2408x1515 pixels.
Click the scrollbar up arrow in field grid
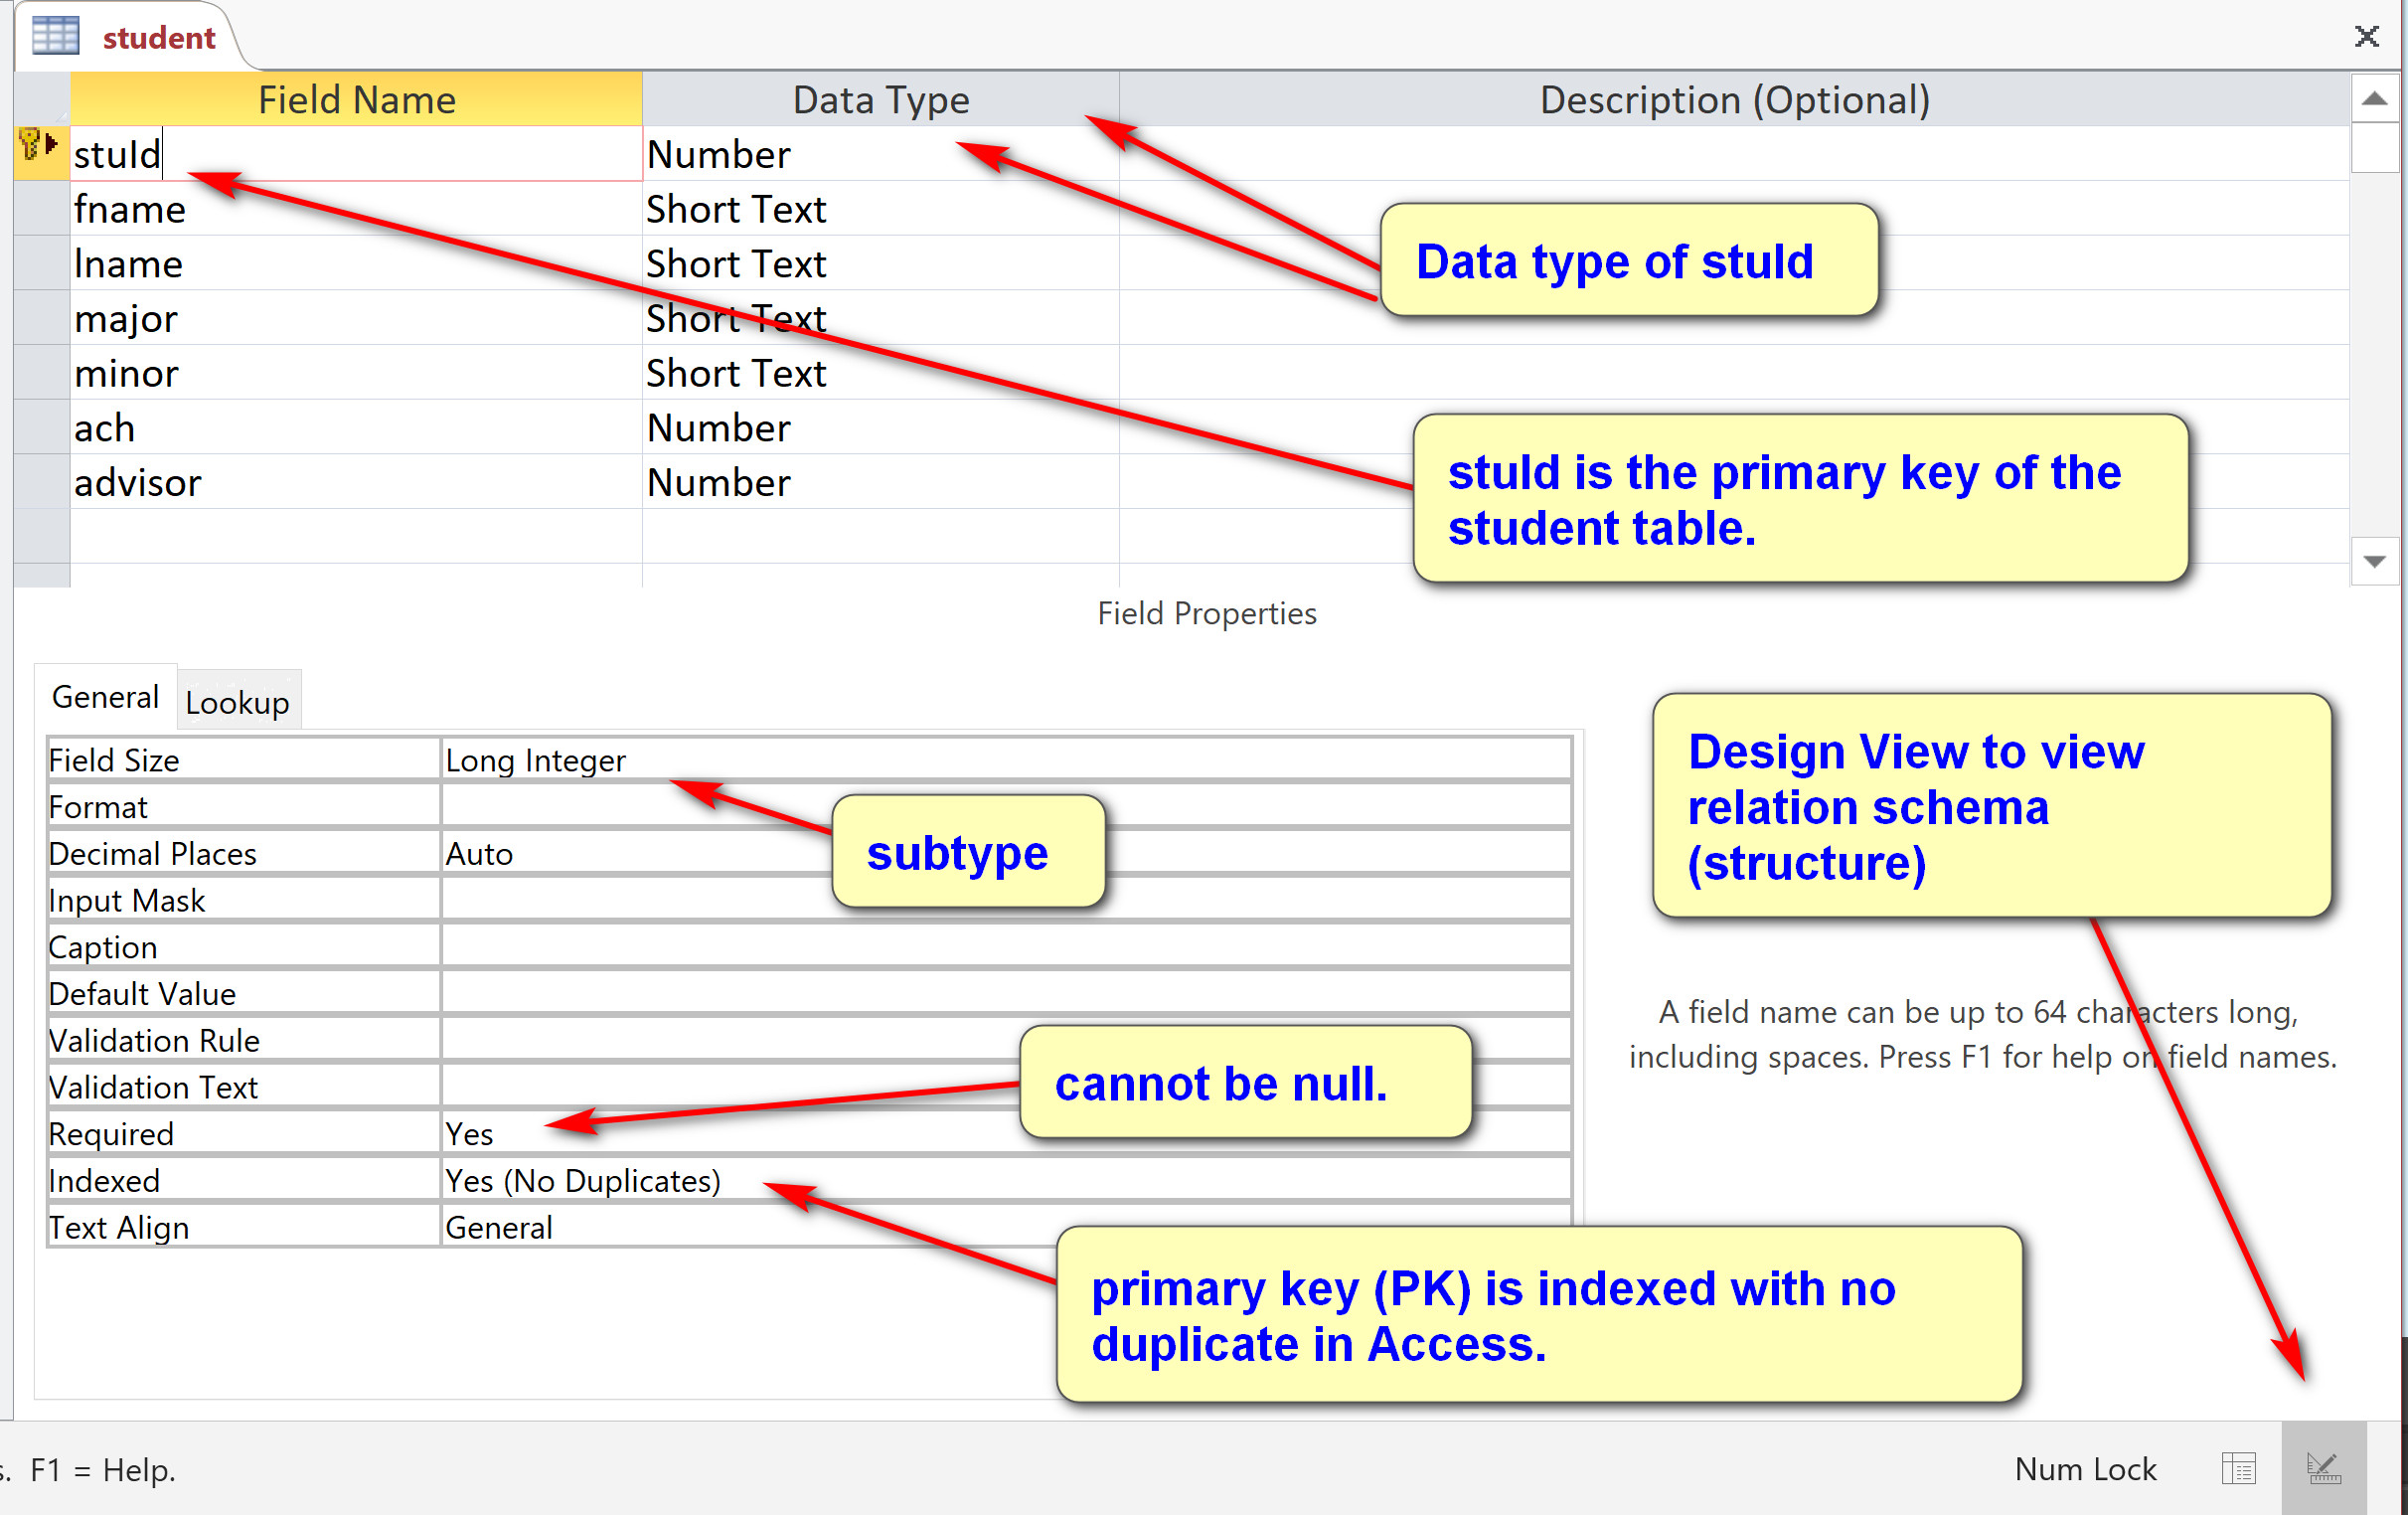coord(2374,98)
